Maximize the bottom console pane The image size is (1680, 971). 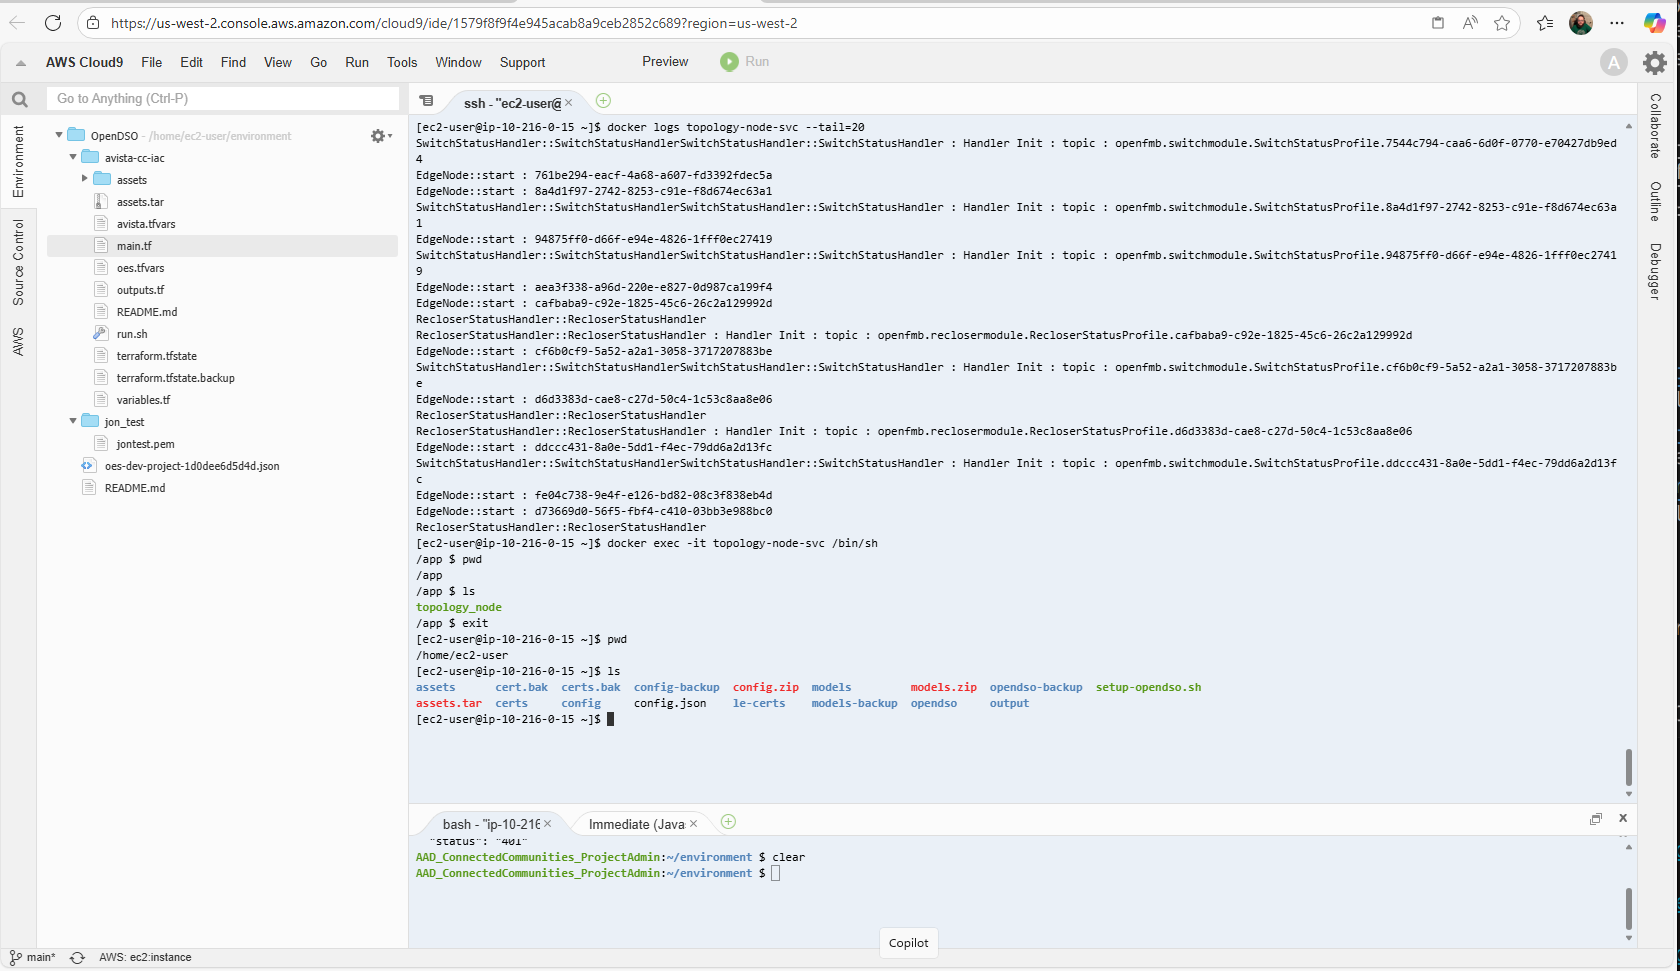[1596, 819]
